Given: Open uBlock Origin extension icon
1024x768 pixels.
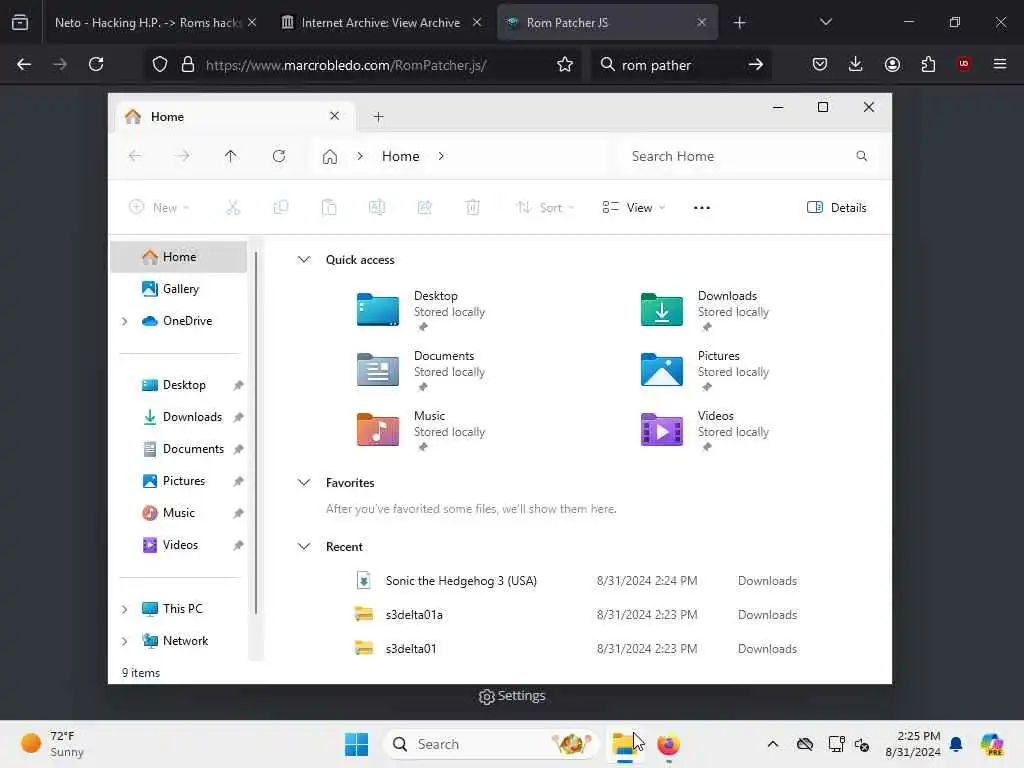Looking at the screenshot, I should tap(964, 64).
